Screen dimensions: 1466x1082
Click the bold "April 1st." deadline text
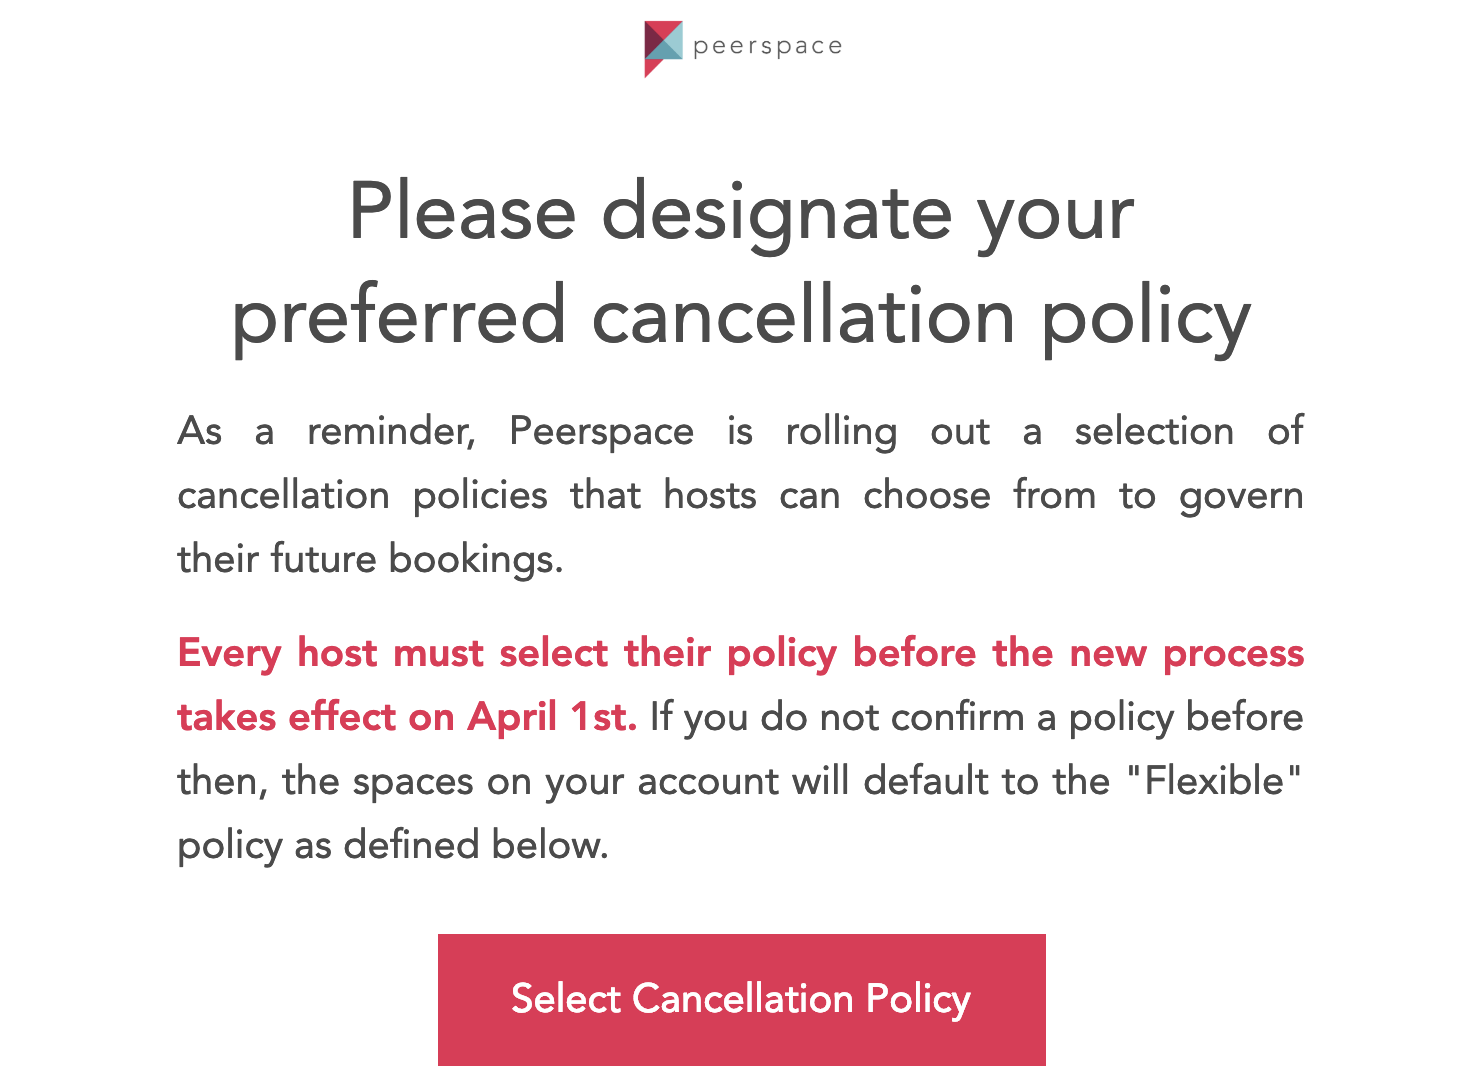(x=552, y=717)
